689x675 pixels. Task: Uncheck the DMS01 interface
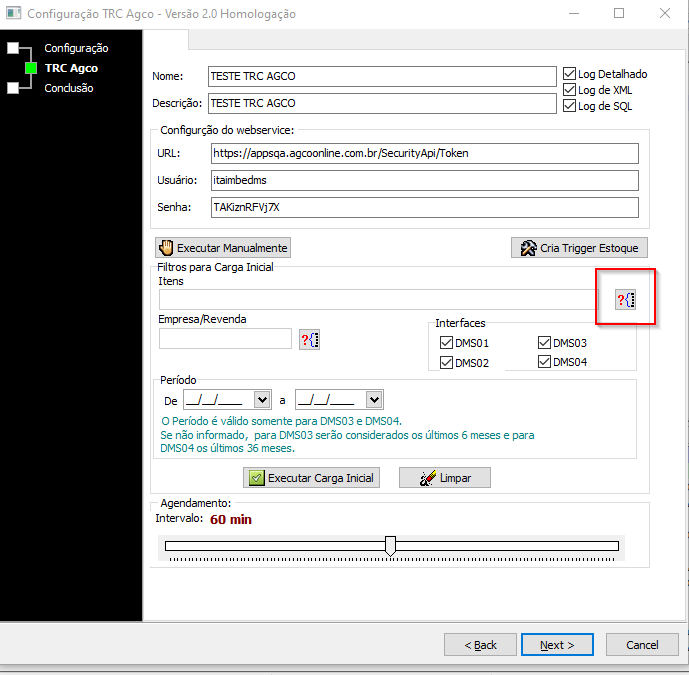tap(446, 342)
